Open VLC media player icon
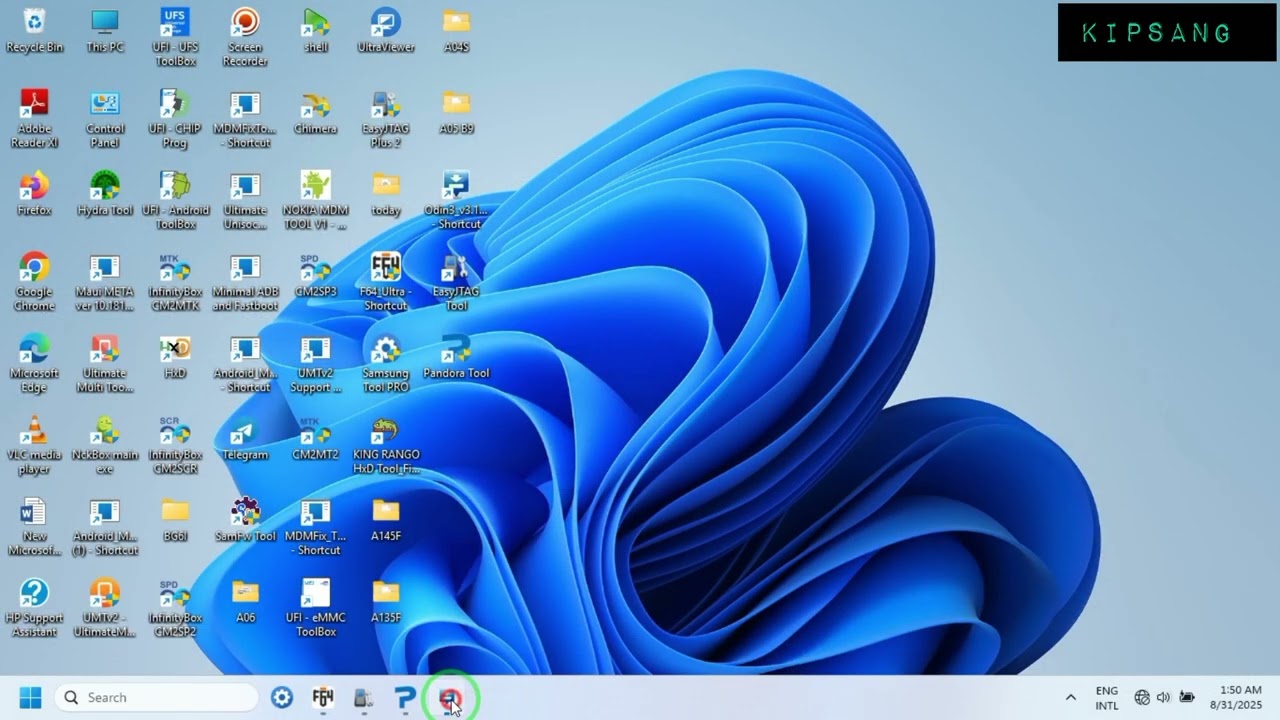The height and width of the screenshot is (720, 1280). pyautogui.click(x=34, y=445)
